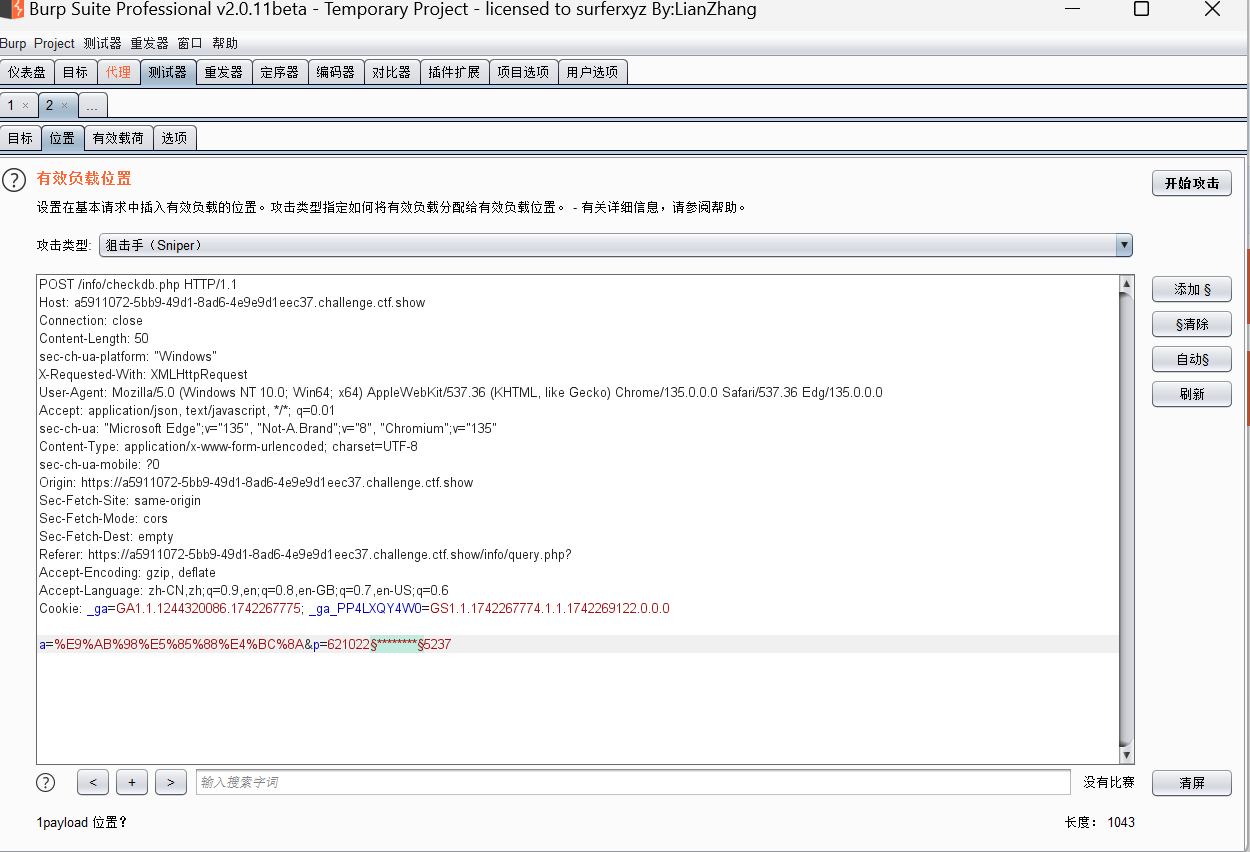Switch to the 代理 tab
This screenshot has height=852, width=1250.
coord(118,72)
